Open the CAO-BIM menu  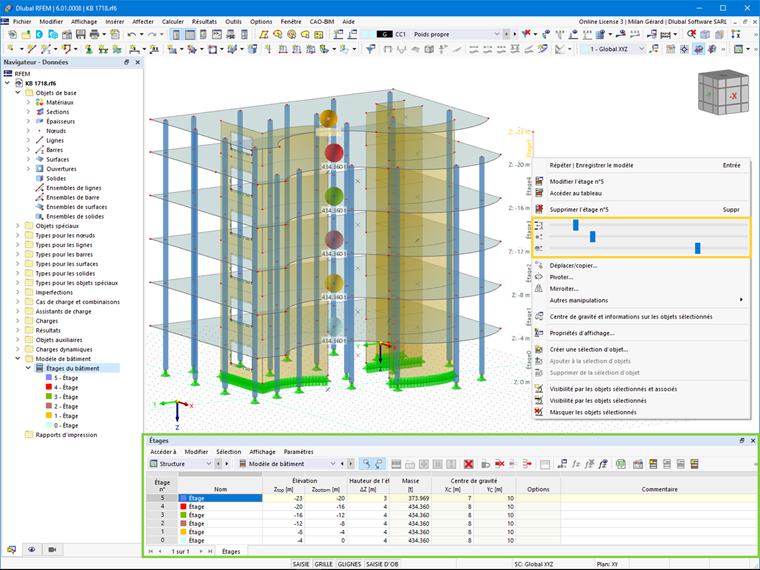322,22
